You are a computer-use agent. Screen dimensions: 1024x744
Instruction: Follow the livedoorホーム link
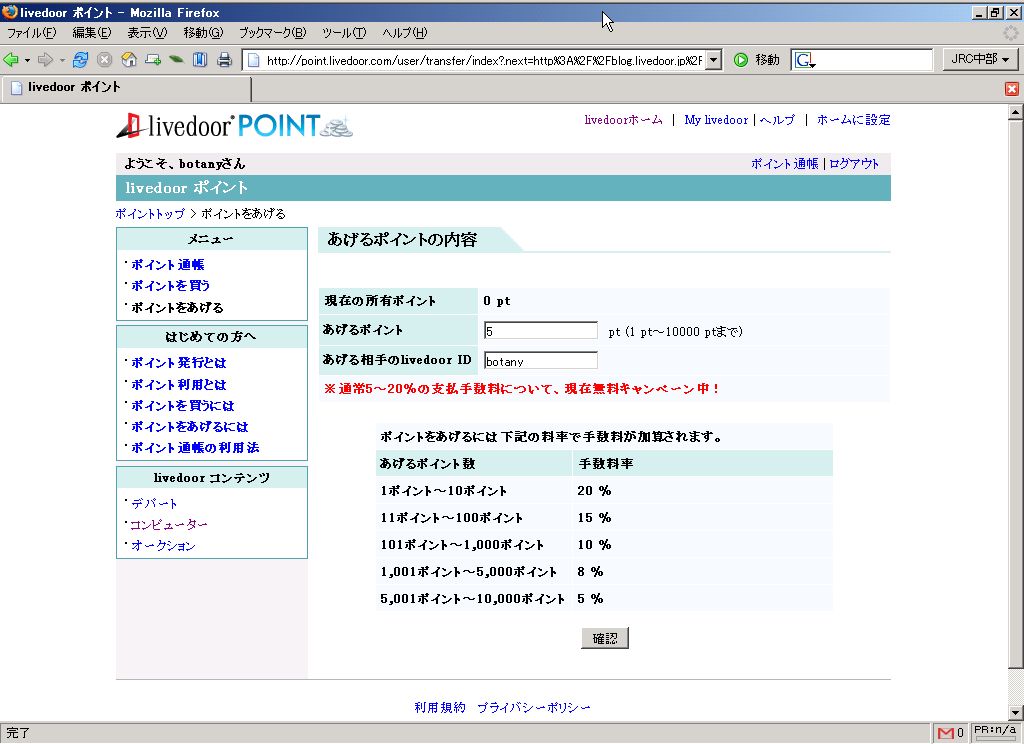623,120
